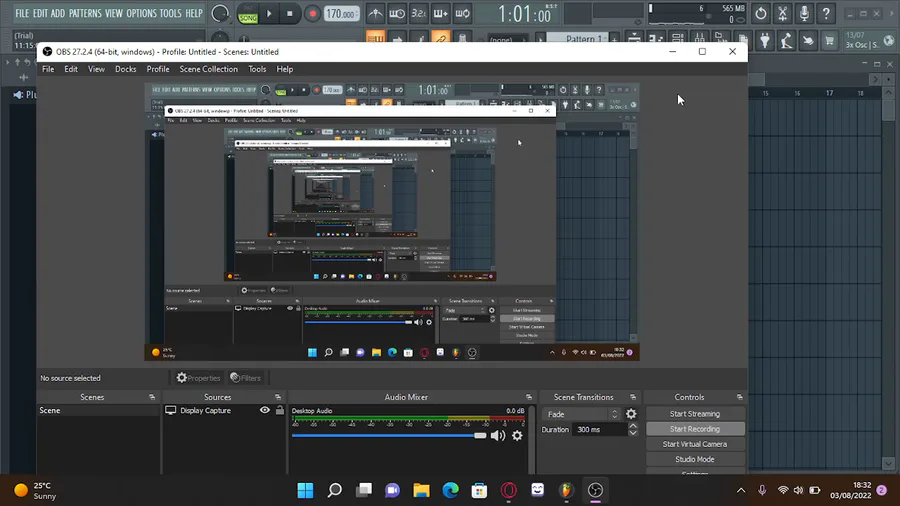Float the Sources dock using its header icon
The image size is (900, 506).
278,397
